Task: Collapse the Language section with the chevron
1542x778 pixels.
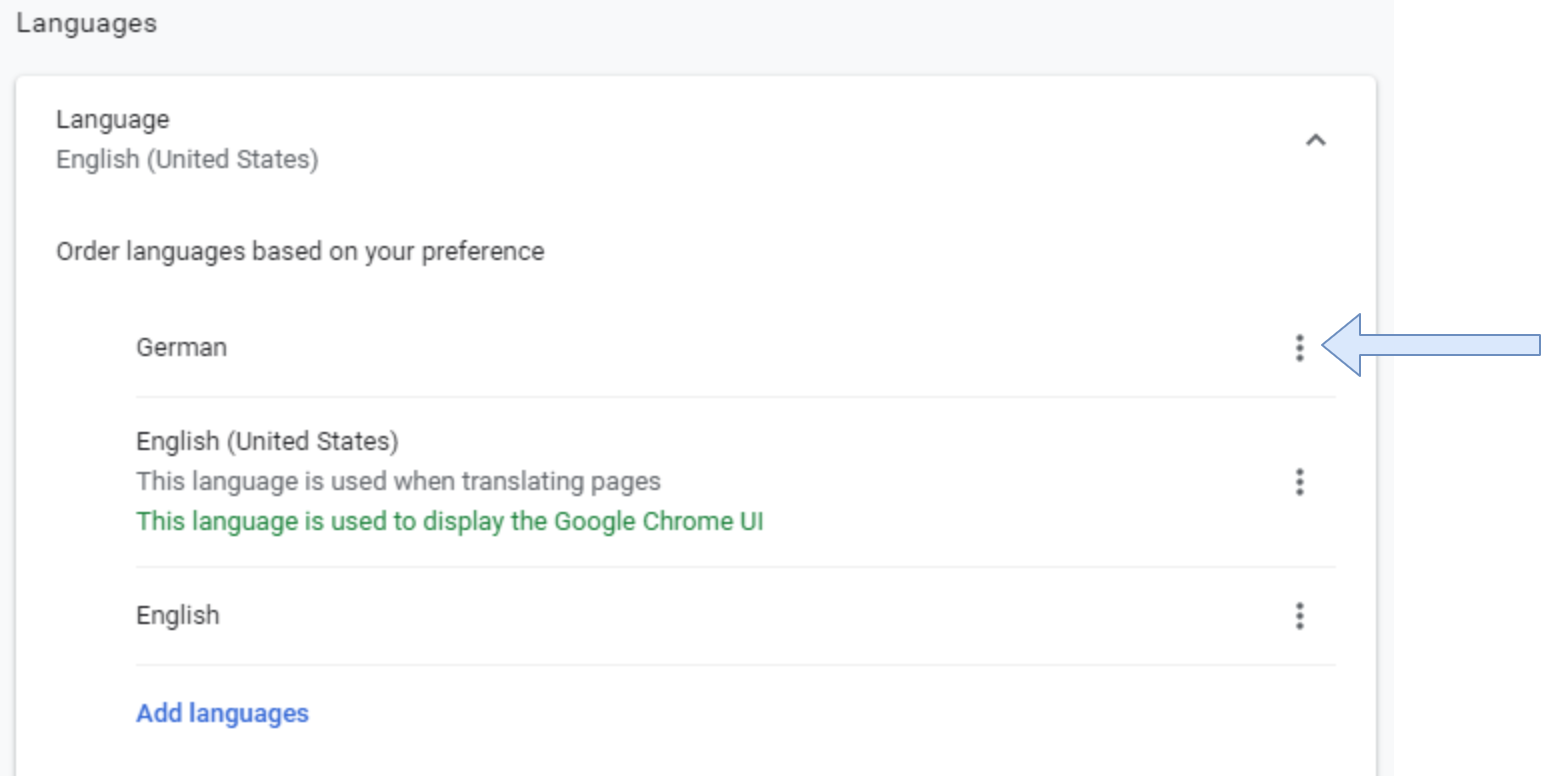Action: click(x=1316, y=140)
